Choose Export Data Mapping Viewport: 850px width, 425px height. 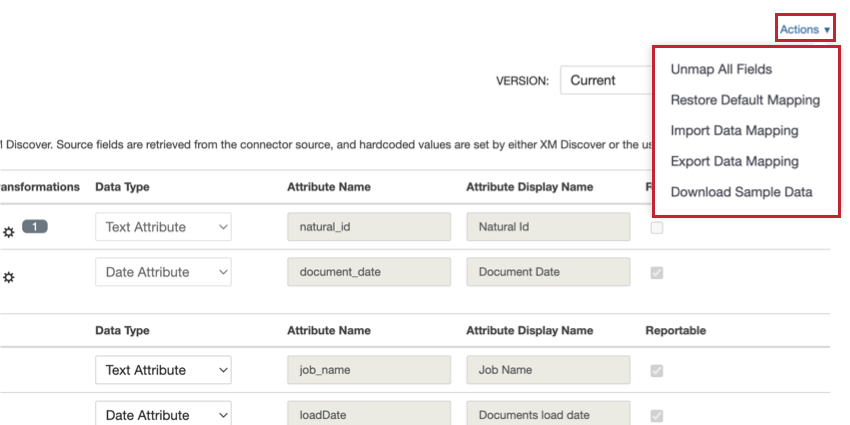734,161
